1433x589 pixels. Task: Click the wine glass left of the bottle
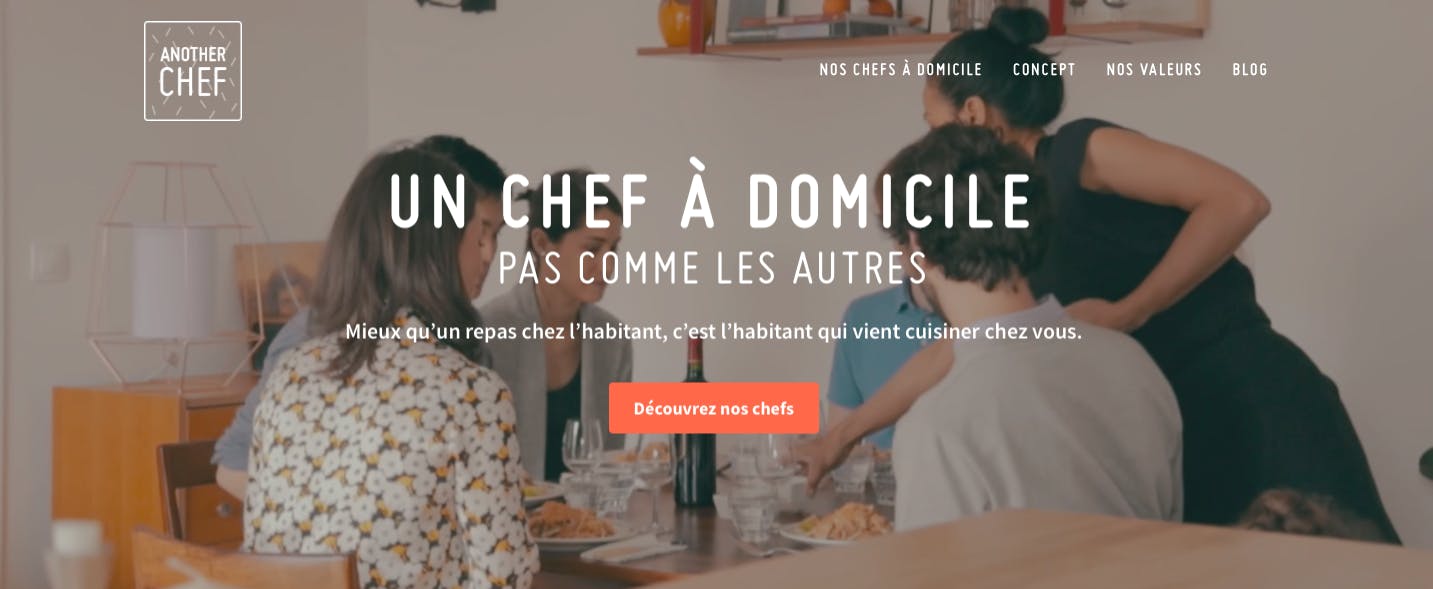(x=582, y=449)
